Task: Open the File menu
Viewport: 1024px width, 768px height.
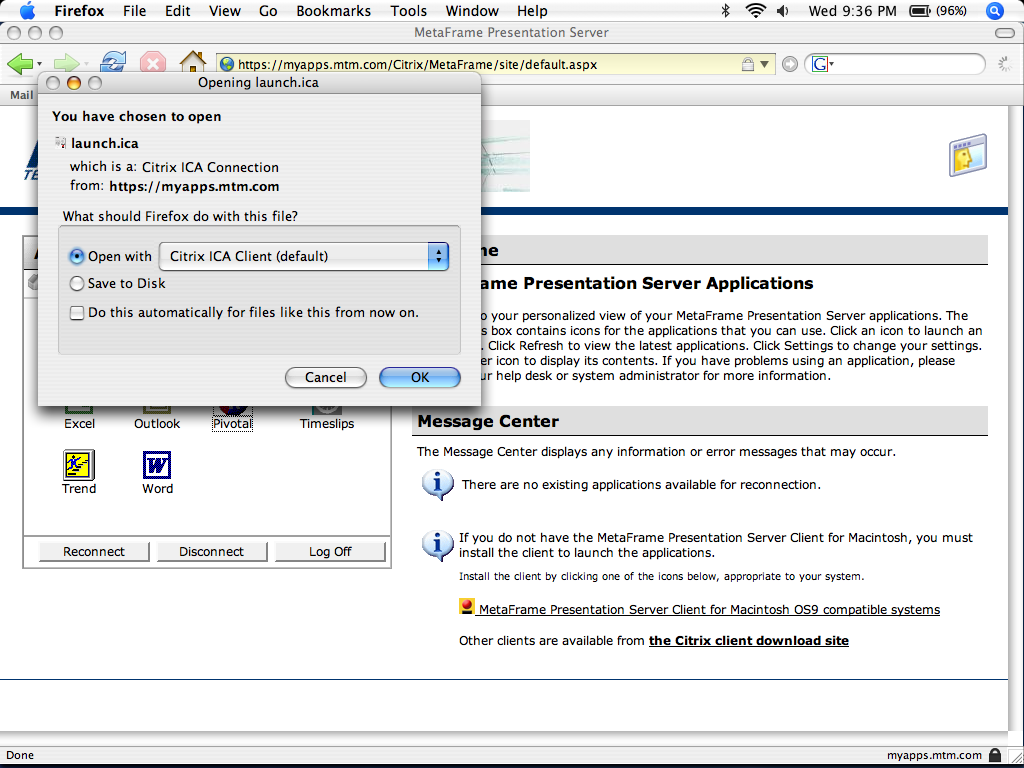Action: pyautogui.click(x=135, y=10)
